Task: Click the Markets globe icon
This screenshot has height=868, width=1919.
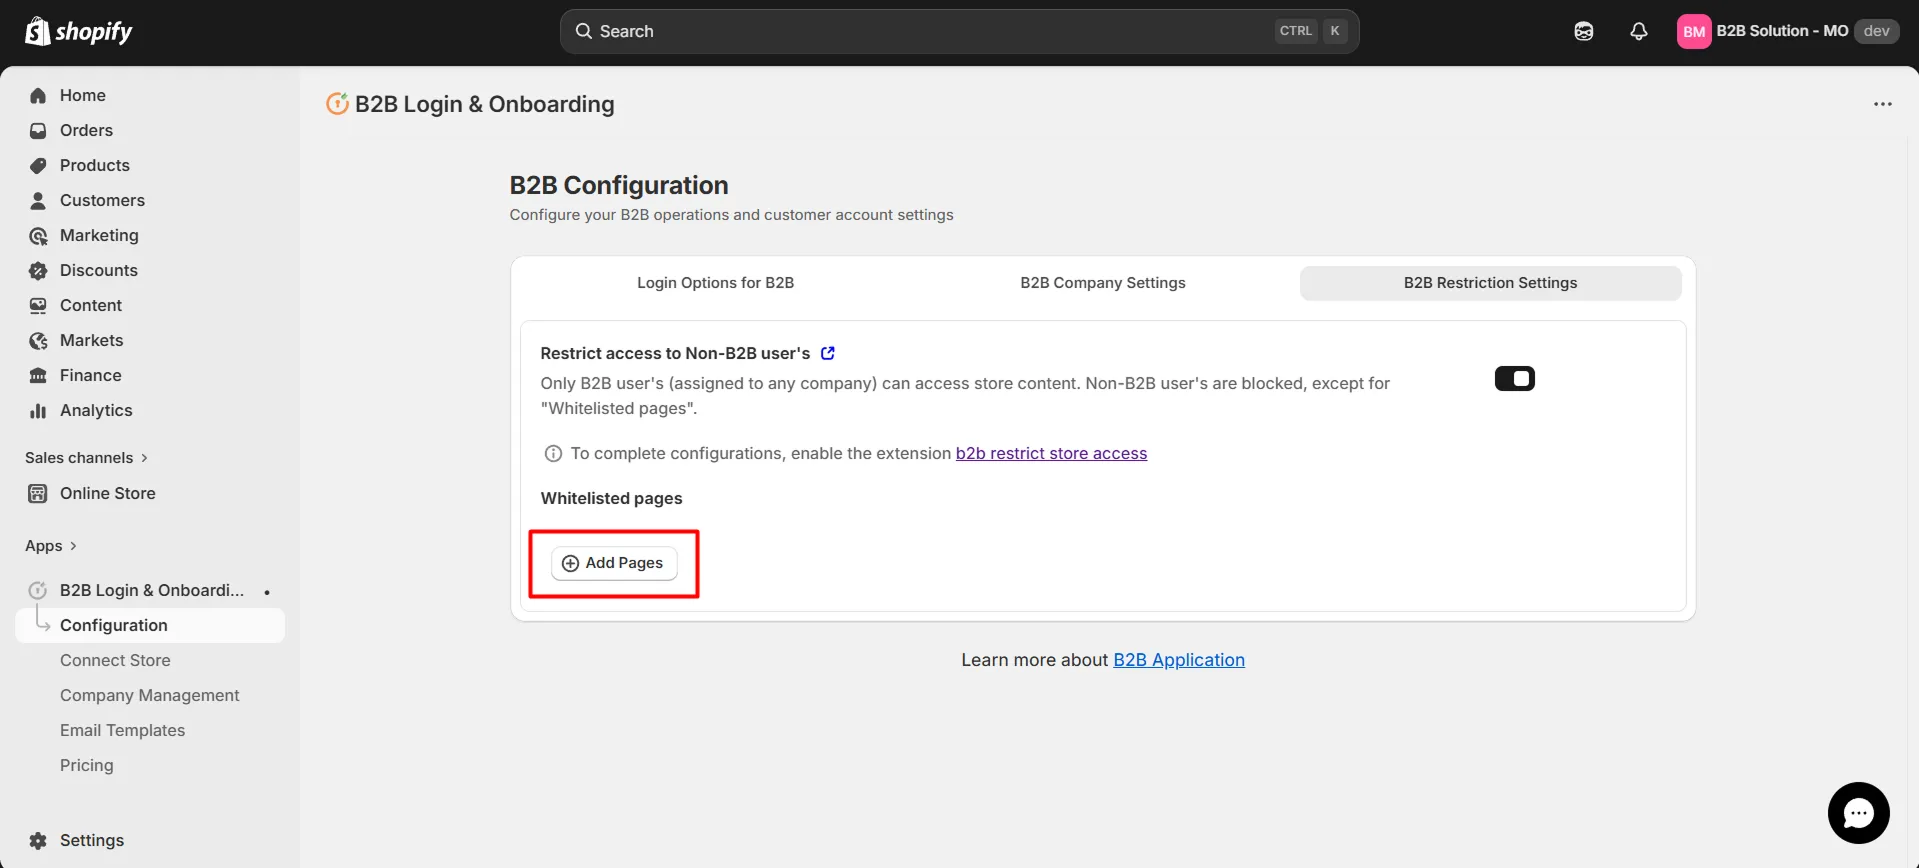Action: (x=38, y=340)
